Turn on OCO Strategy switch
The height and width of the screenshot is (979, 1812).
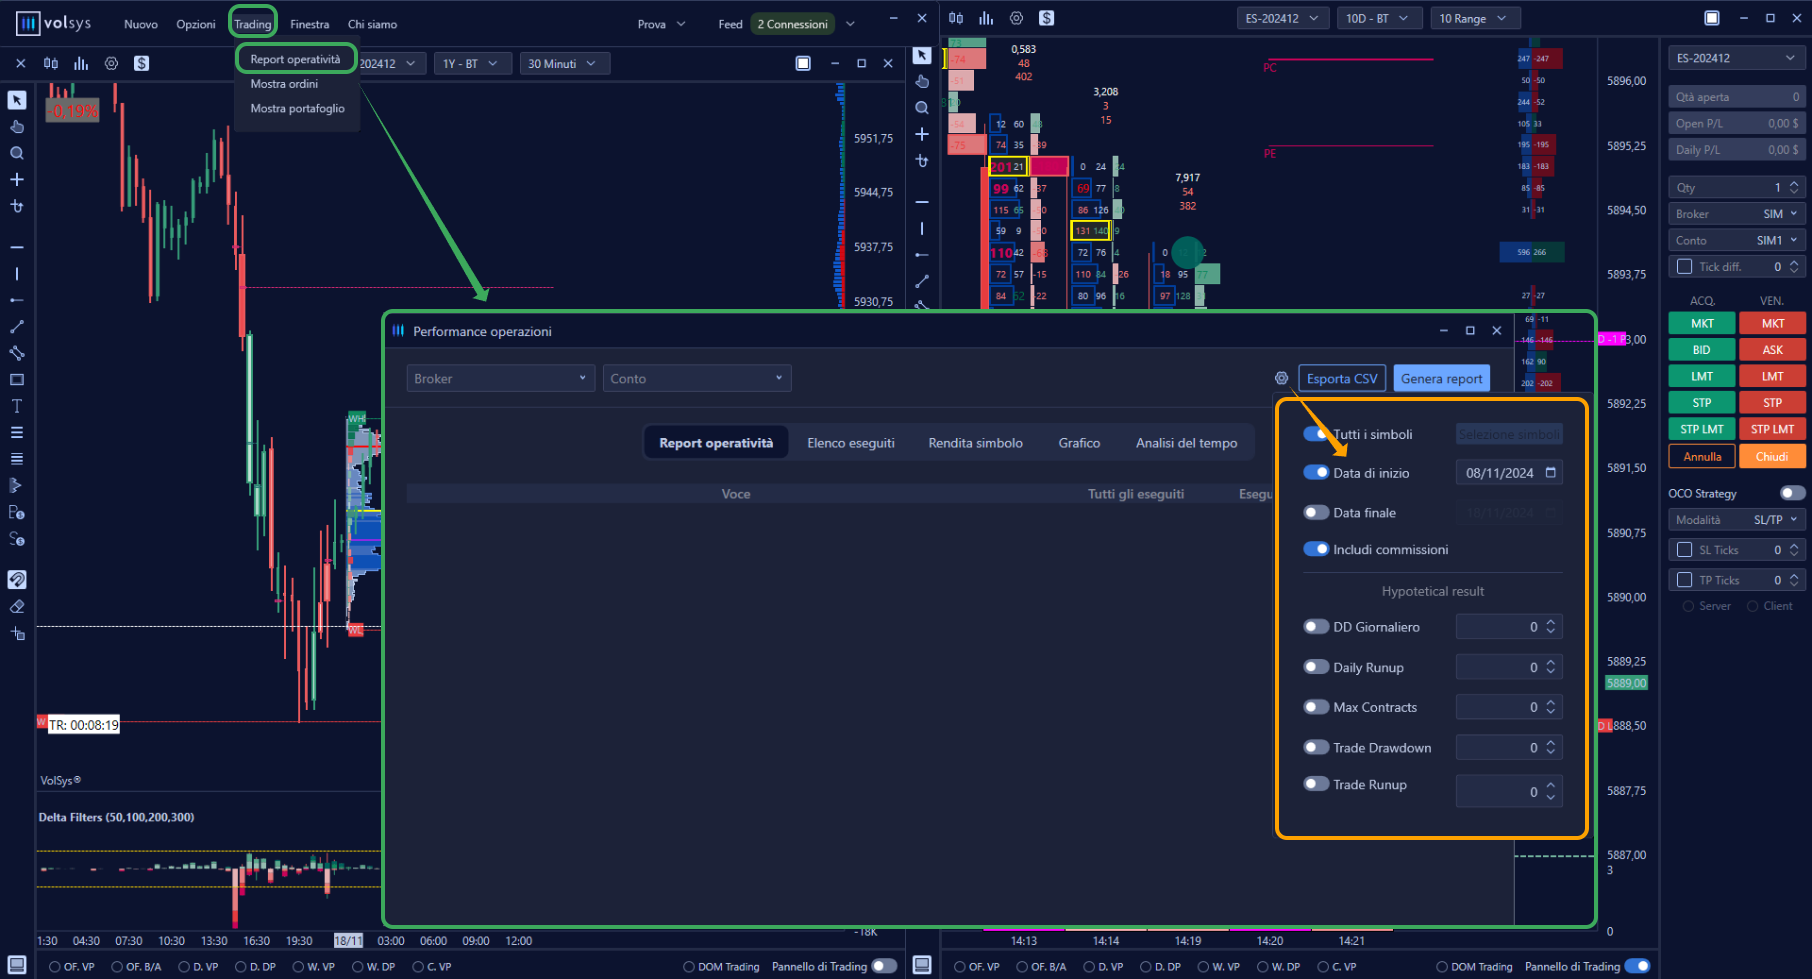coord(1792,493)
